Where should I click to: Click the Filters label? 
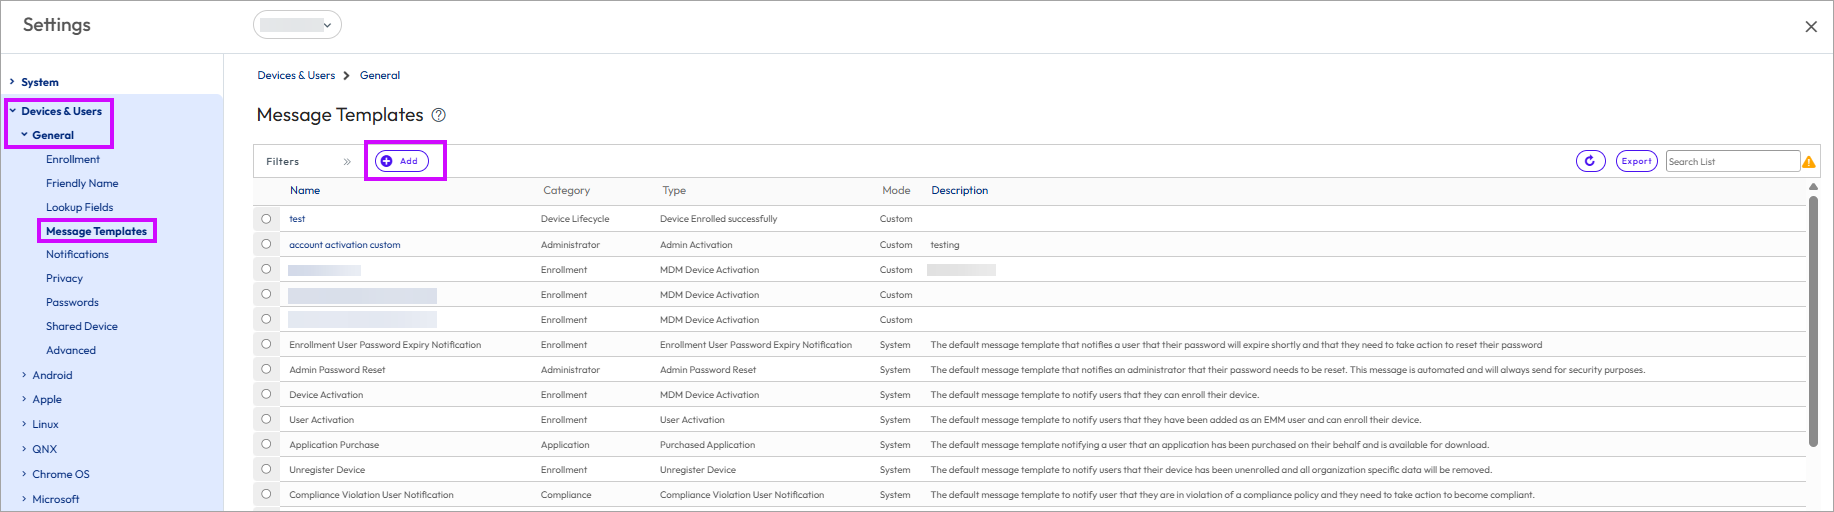click(283, 162)
